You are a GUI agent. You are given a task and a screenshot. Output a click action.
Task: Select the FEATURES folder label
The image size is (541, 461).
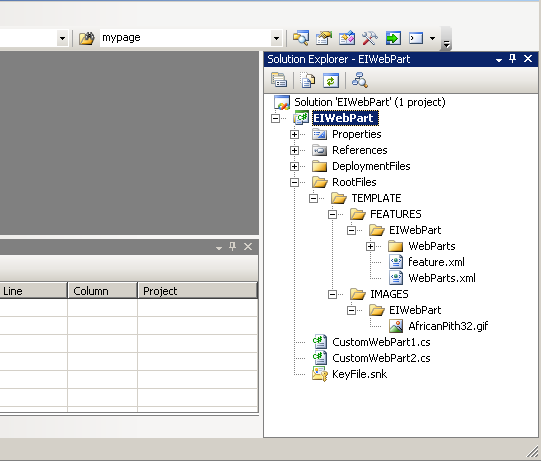coord(396,214)
